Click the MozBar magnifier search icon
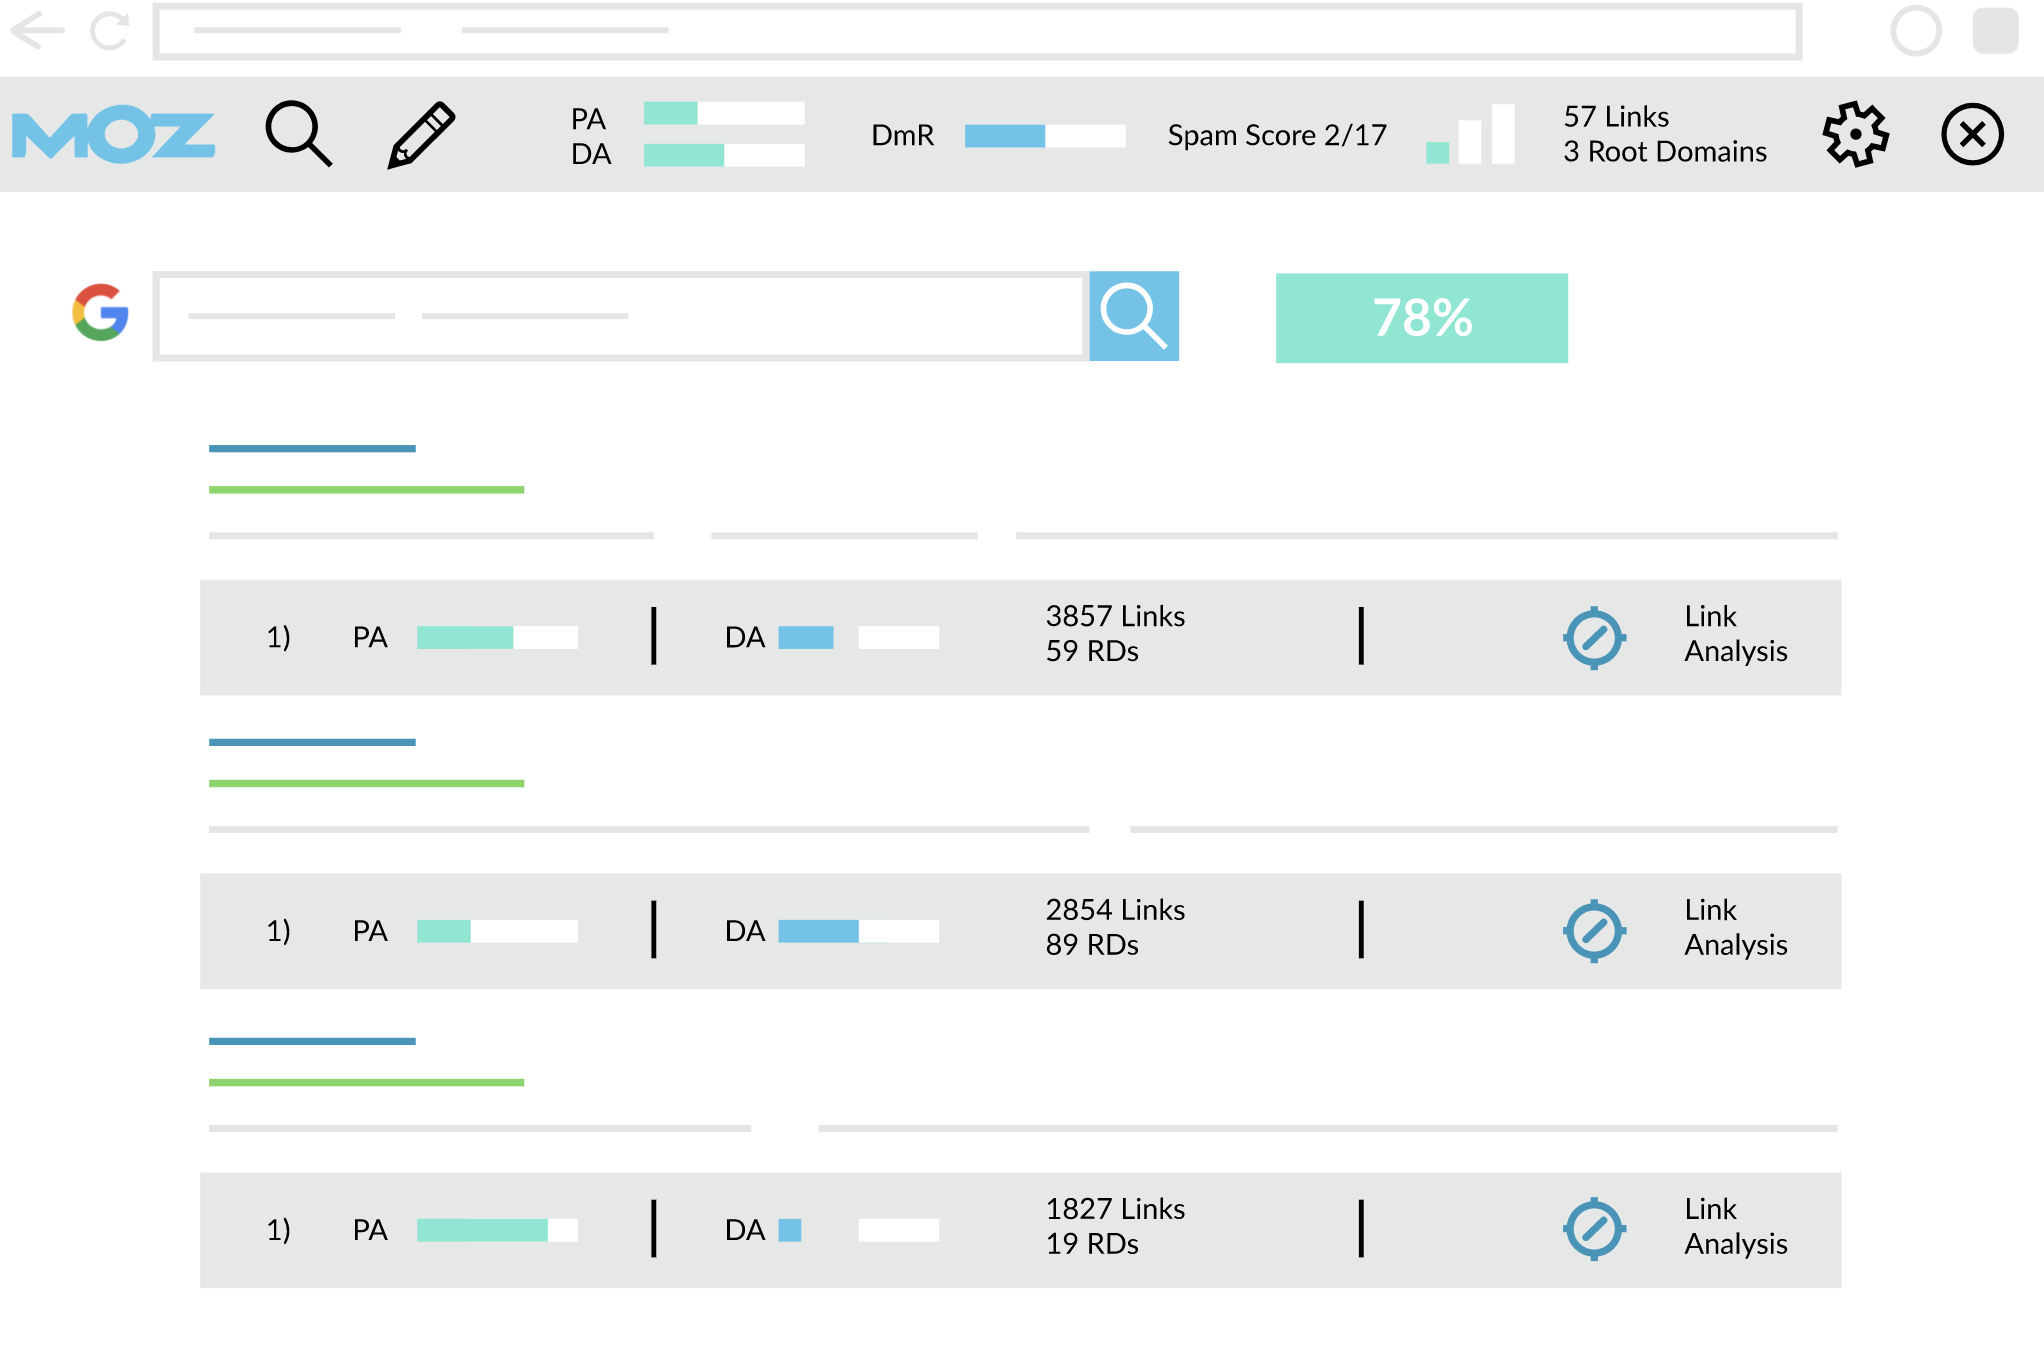Viewport: 2044px width, 1362px height. [x=298, y=133]
